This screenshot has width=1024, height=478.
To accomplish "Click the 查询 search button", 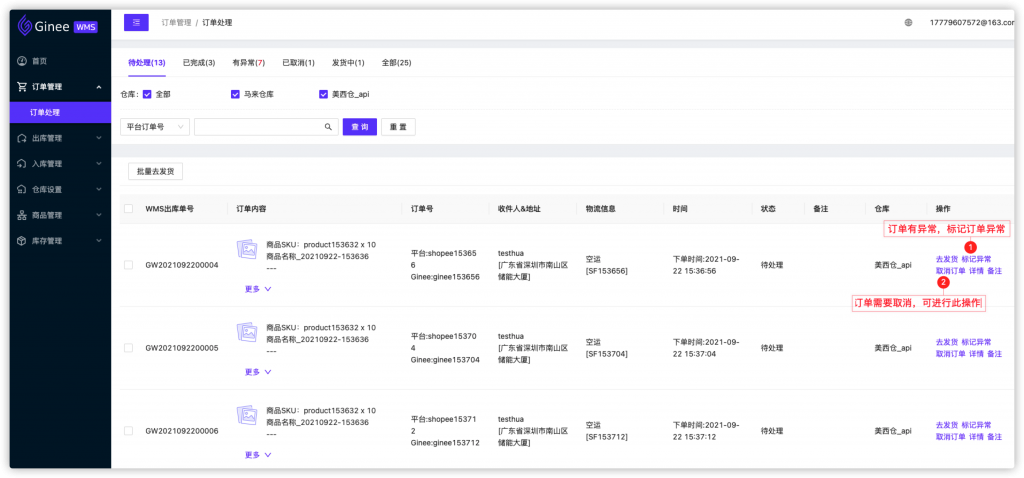I will tap(360, 127).
